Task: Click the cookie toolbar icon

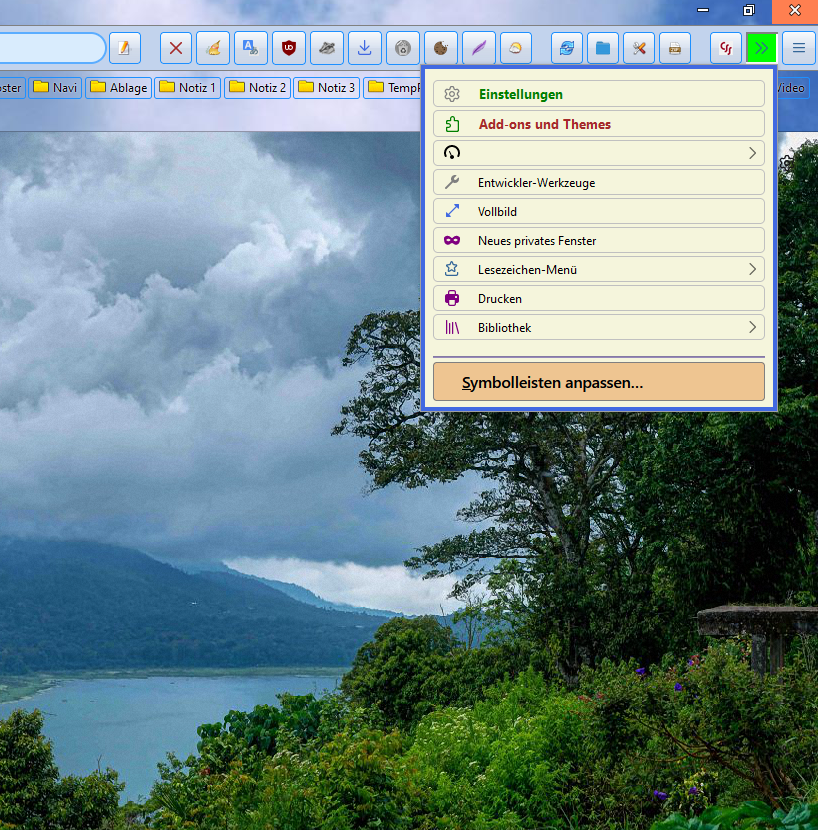Action: pyautogui.click(x=441, y=48)
